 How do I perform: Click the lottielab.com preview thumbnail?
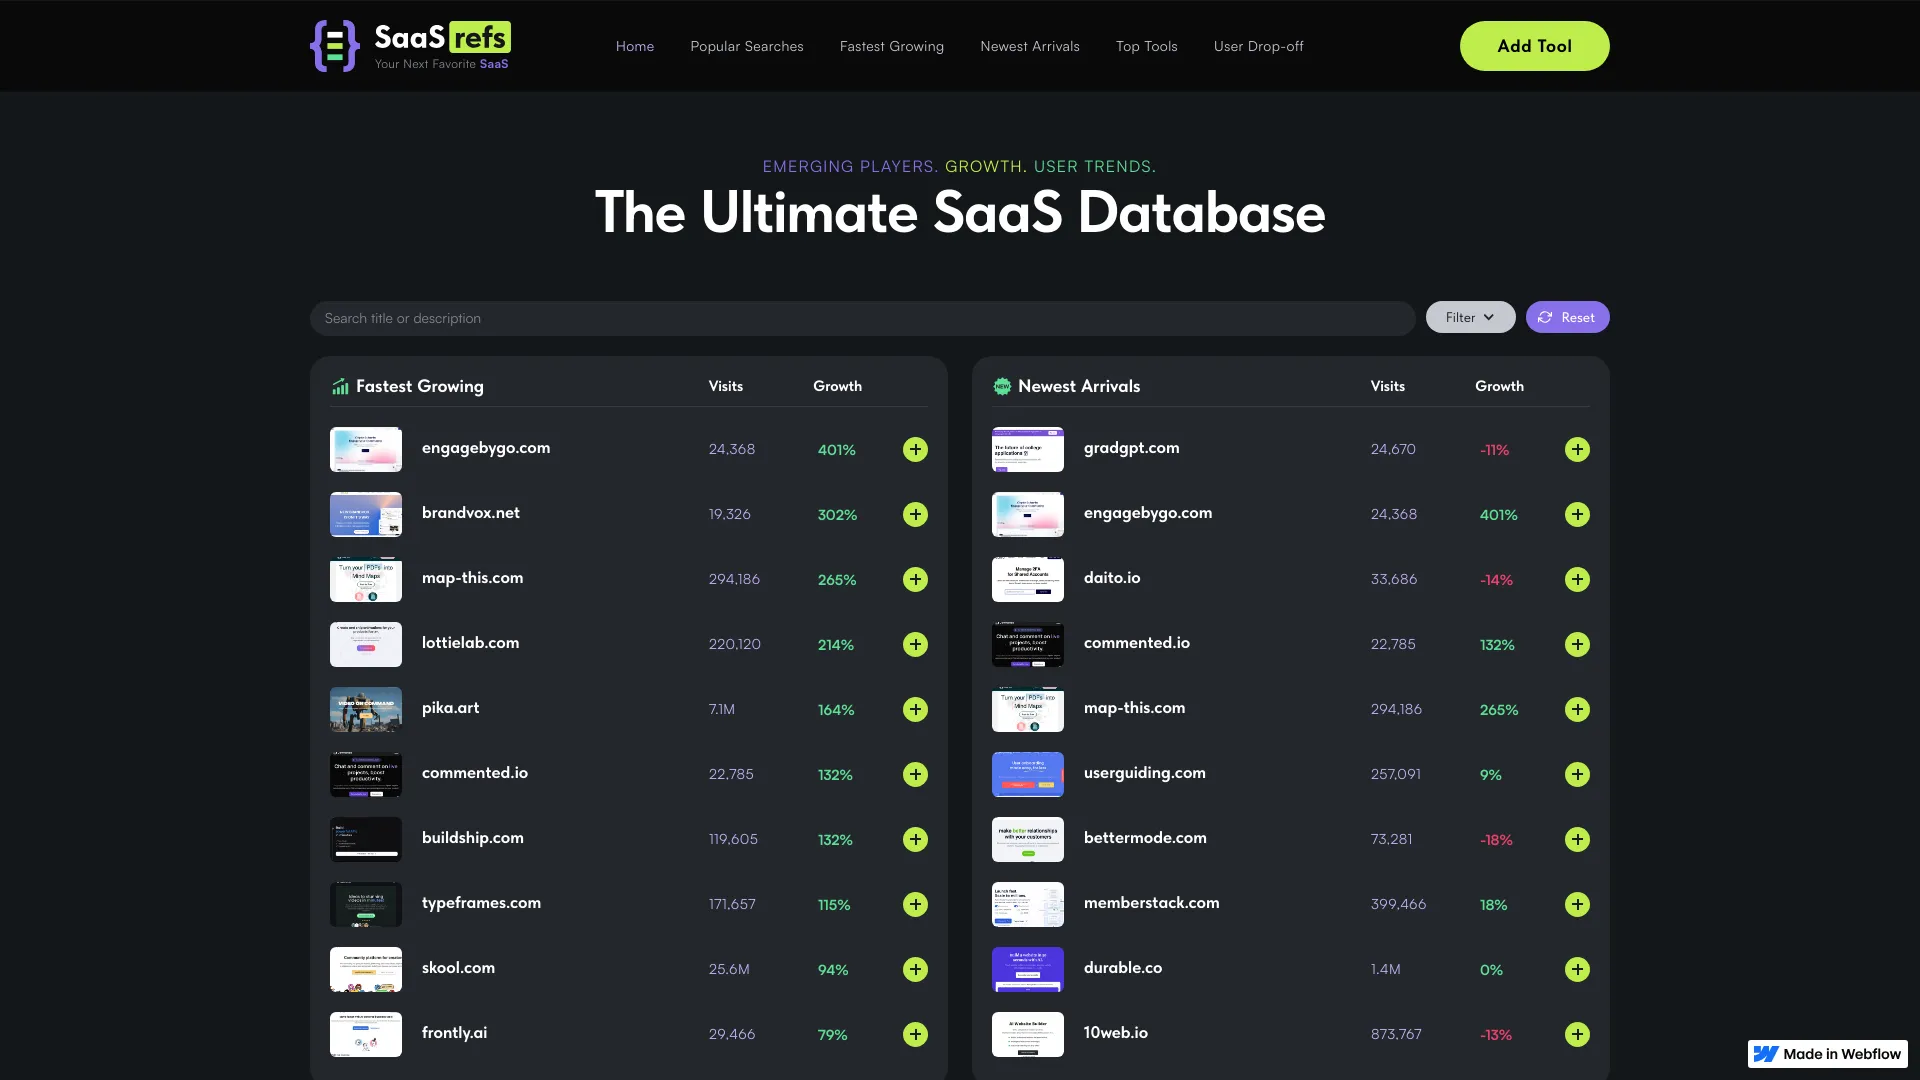point(365,644)
